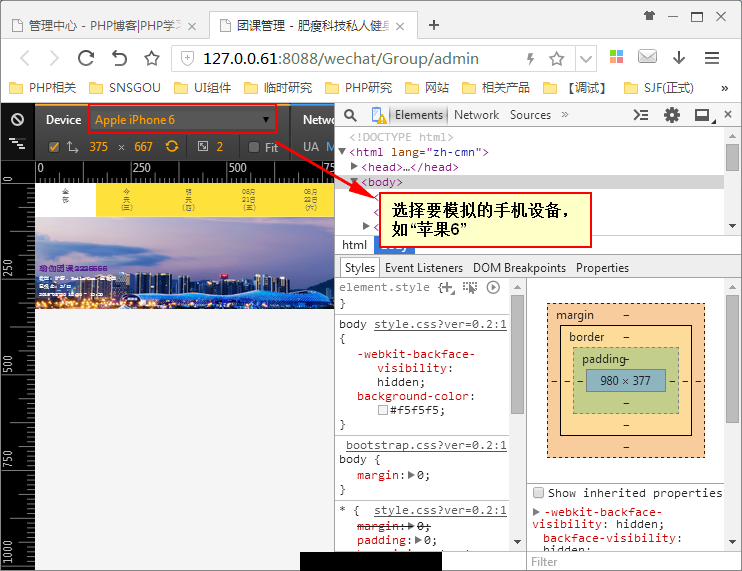Viewport: 742px width, 571px height.
Task: Open the Apple iPhone 6 device dropdown
Action: coord(182,120)
